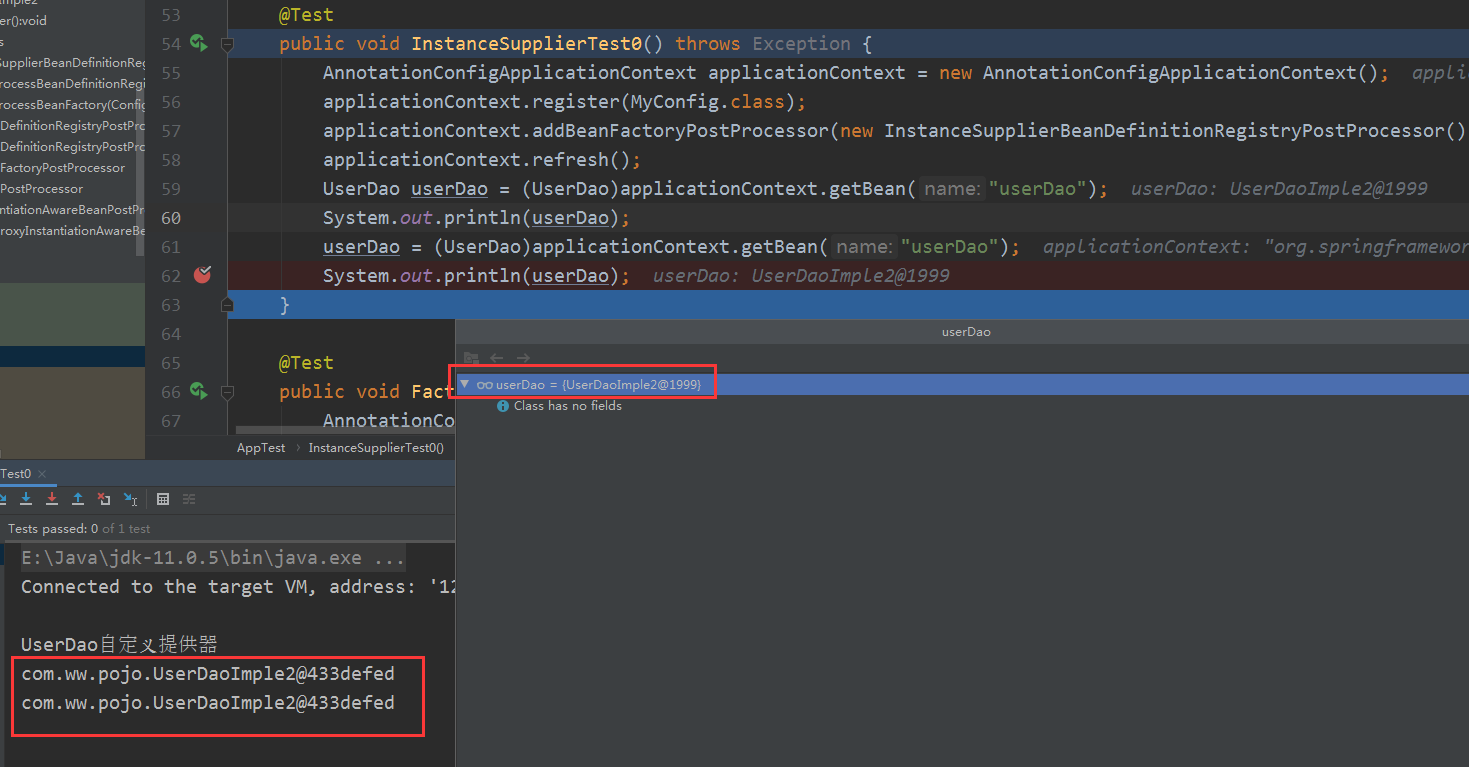Click the 'rocessBeanFactory(Config' row in structure list
The width and height of the screenshot is (1469, 767).
pos(73,105)
